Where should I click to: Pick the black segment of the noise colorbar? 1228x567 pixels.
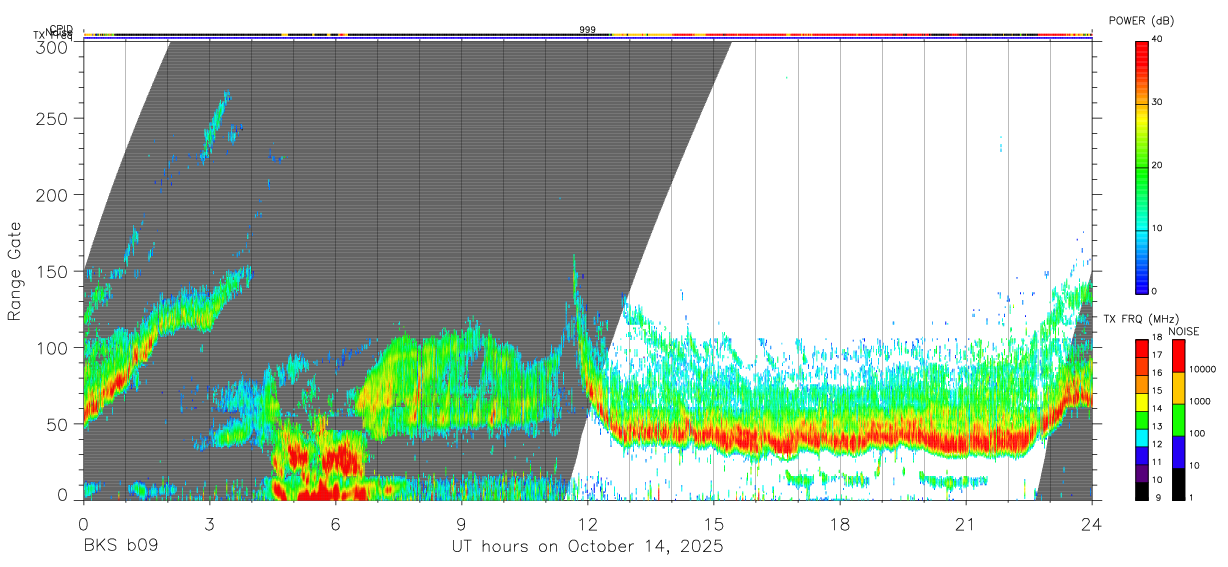pos(1178,484)
